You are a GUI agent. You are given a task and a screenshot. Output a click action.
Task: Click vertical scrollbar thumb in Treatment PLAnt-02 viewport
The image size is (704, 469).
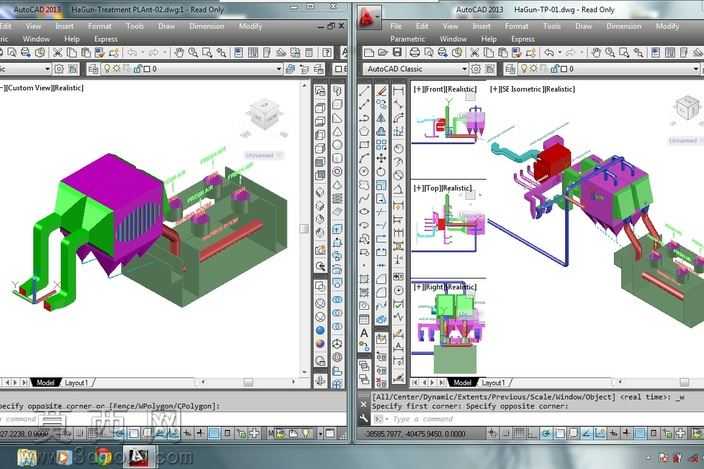(304, 229)
